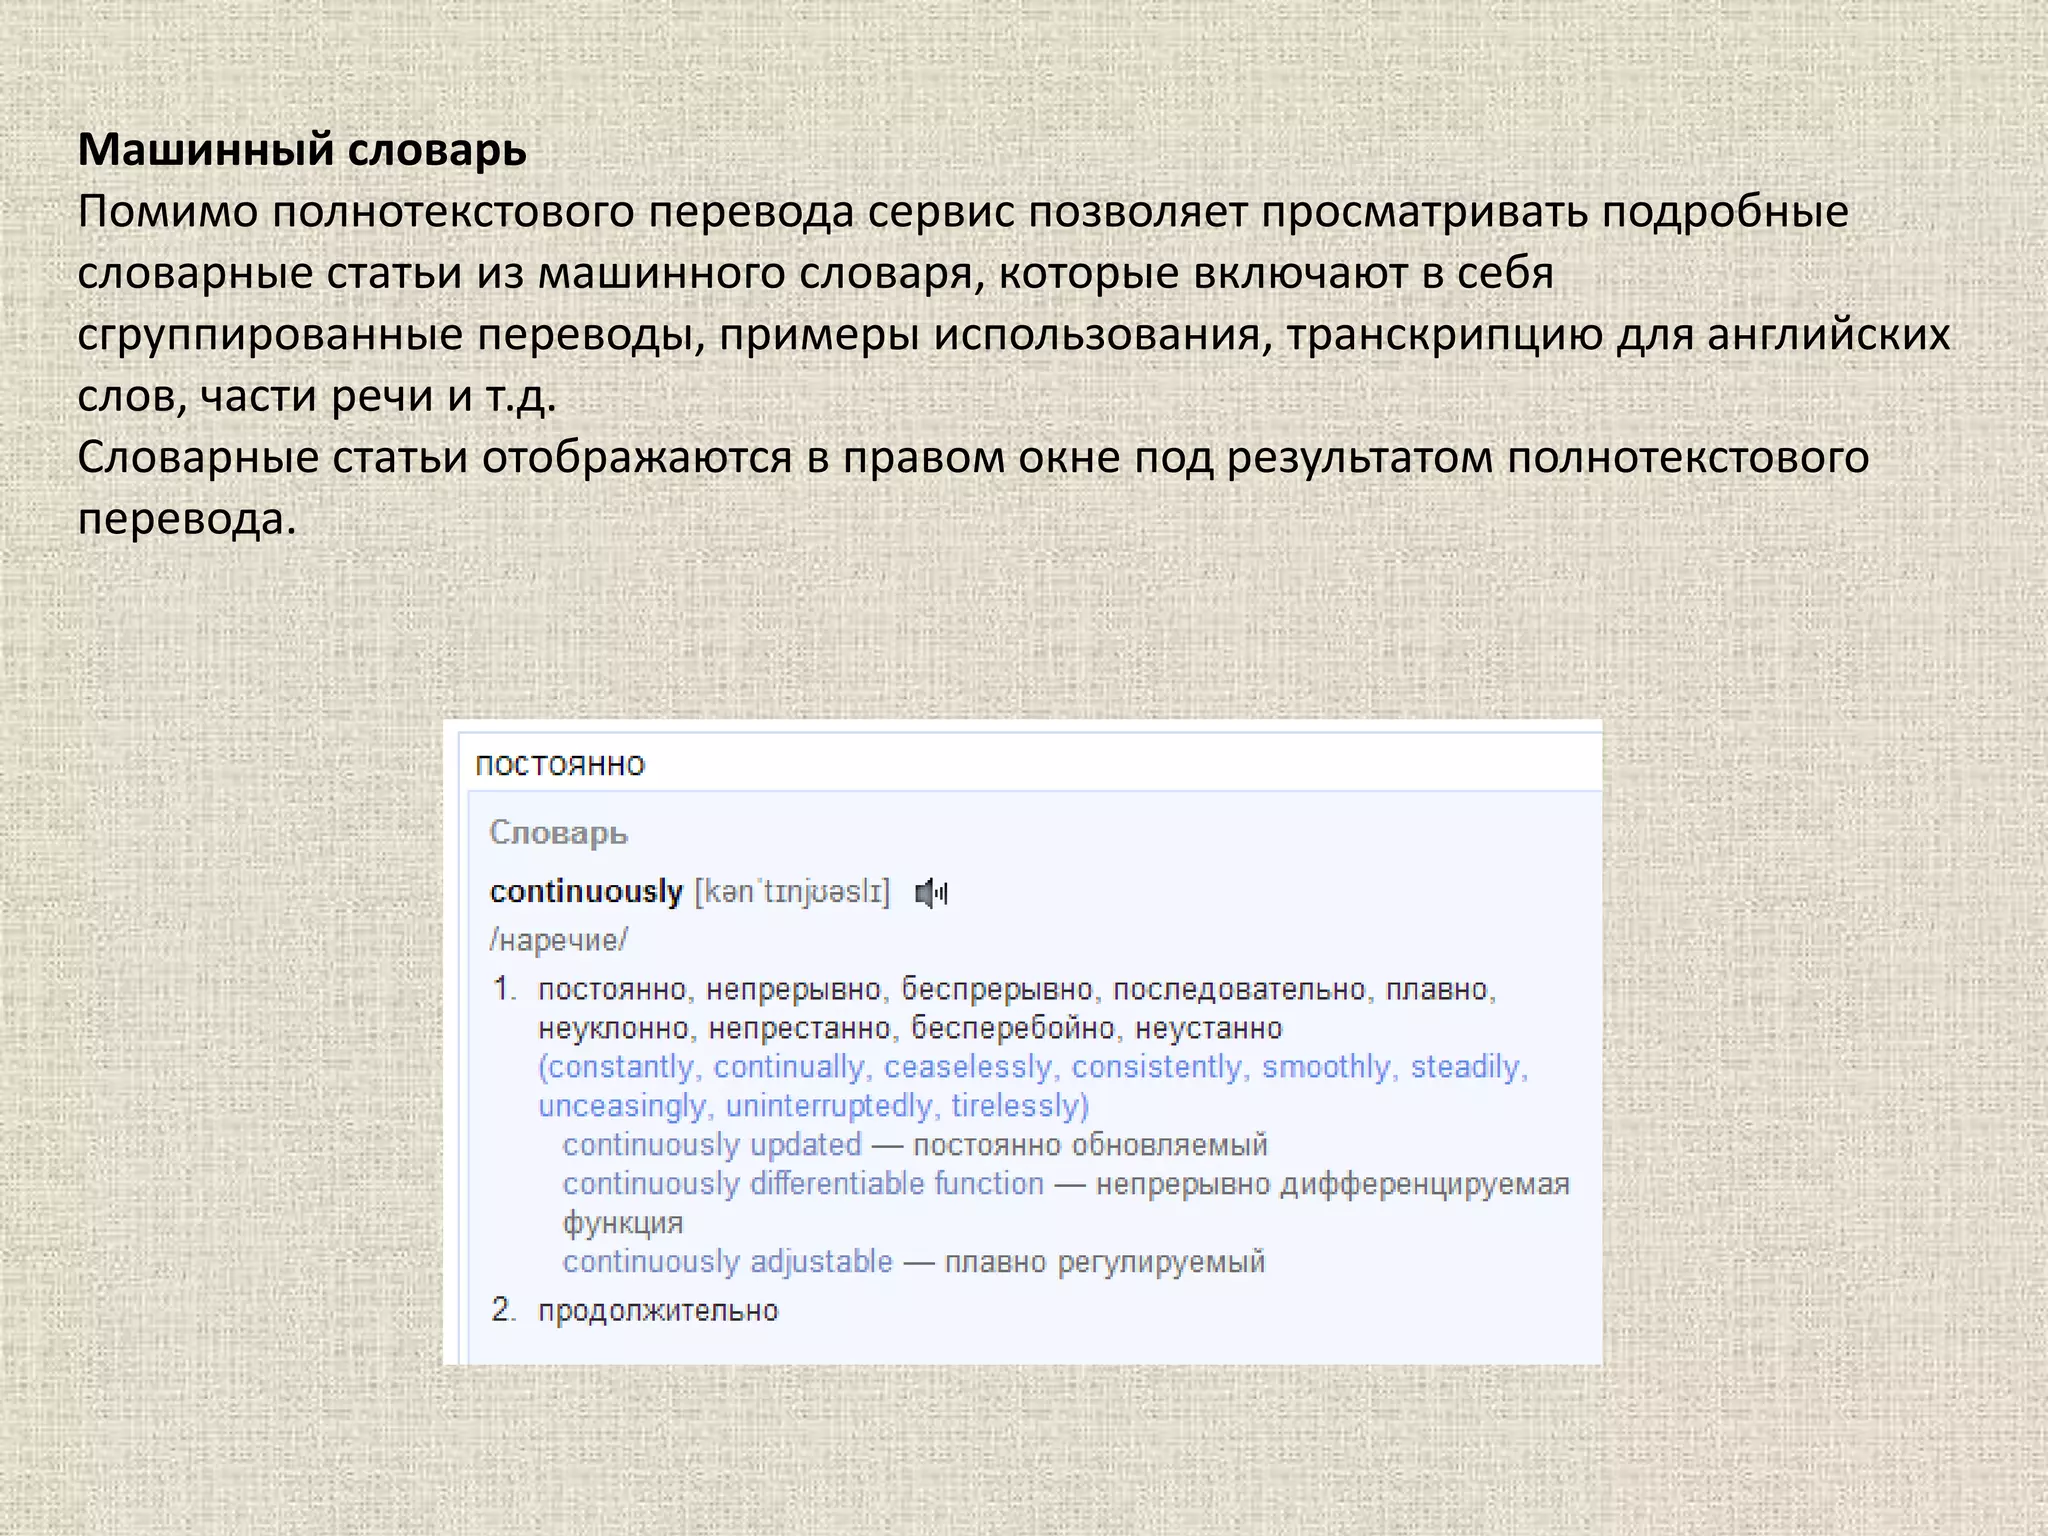Click the example continuously differentiable function
Viewport: 2048px width, 1536px height.
(803, 1183)
